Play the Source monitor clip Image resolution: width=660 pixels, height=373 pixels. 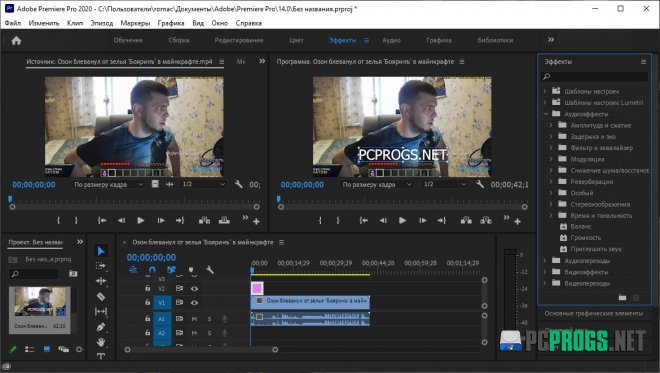141,220
